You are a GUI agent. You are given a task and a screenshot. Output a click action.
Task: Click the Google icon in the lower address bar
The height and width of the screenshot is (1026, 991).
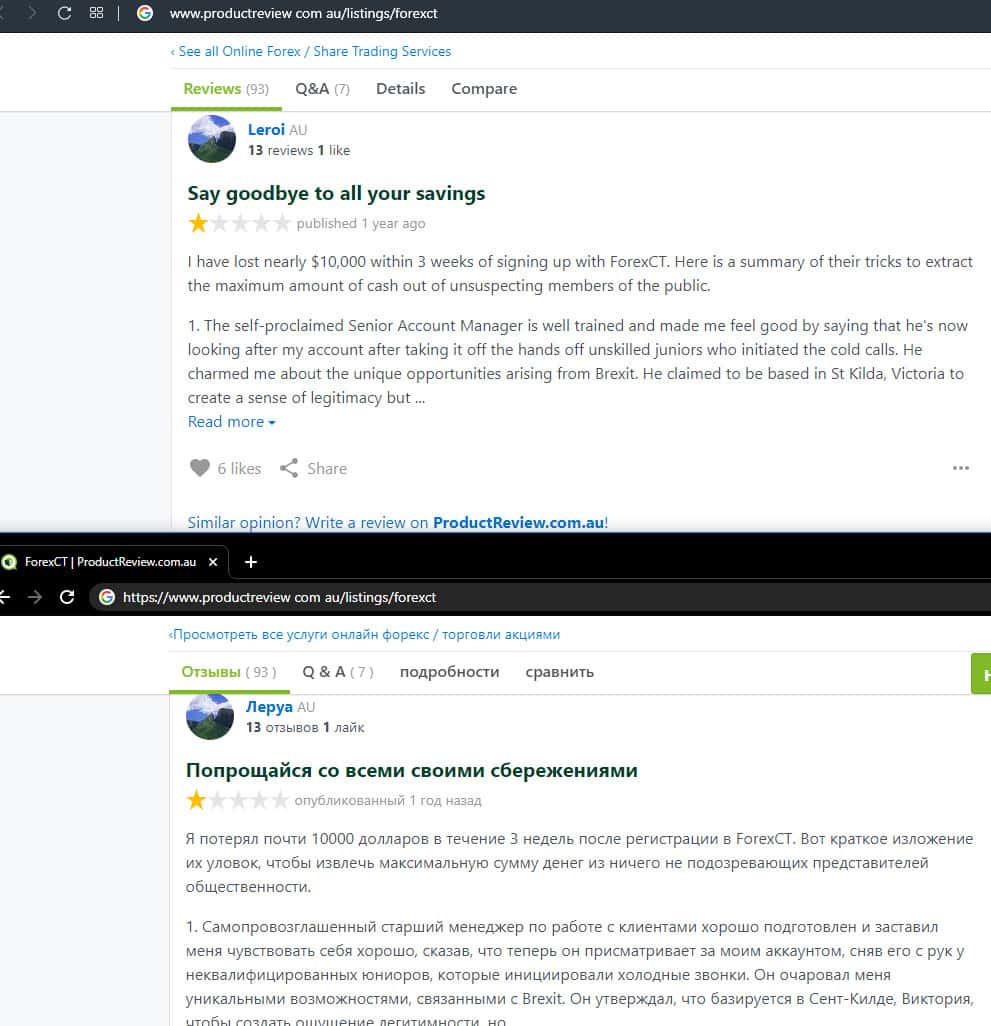pos(107,597)
